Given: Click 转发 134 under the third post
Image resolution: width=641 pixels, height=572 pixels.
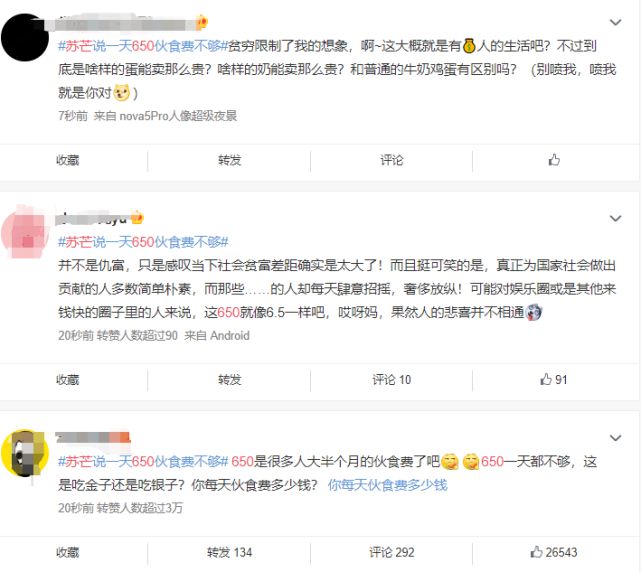Looking at the screenshot, I should tap(229, 552).
